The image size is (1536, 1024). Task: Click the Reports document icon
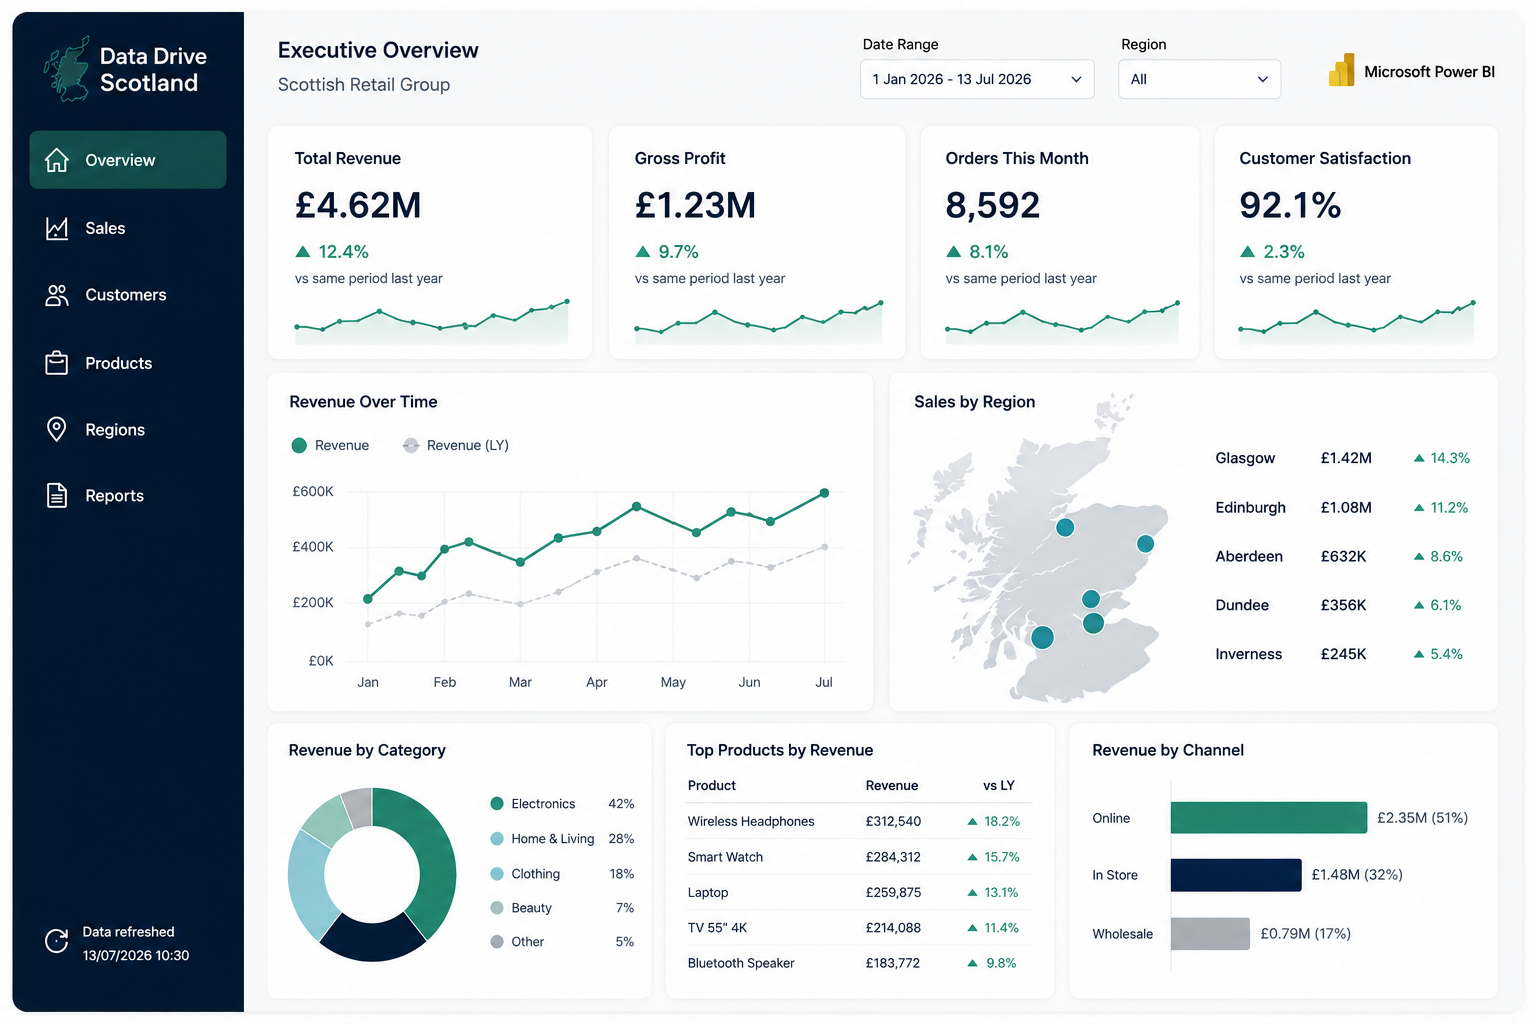pos(57,495)
